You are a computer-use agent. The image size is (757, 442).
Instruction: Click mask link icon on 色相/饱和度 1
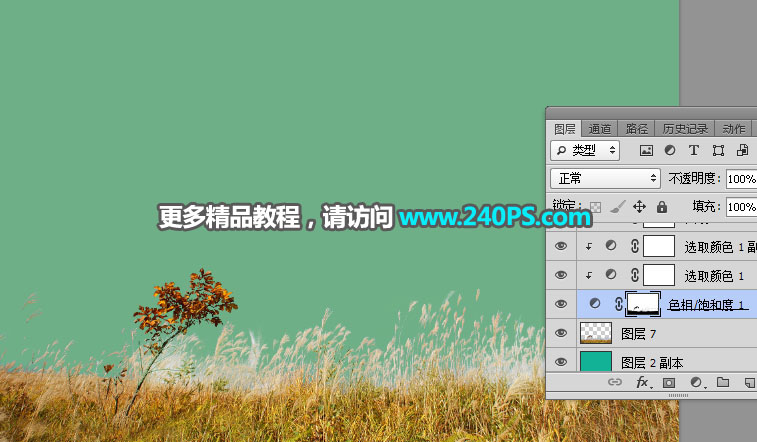(618, 304)
